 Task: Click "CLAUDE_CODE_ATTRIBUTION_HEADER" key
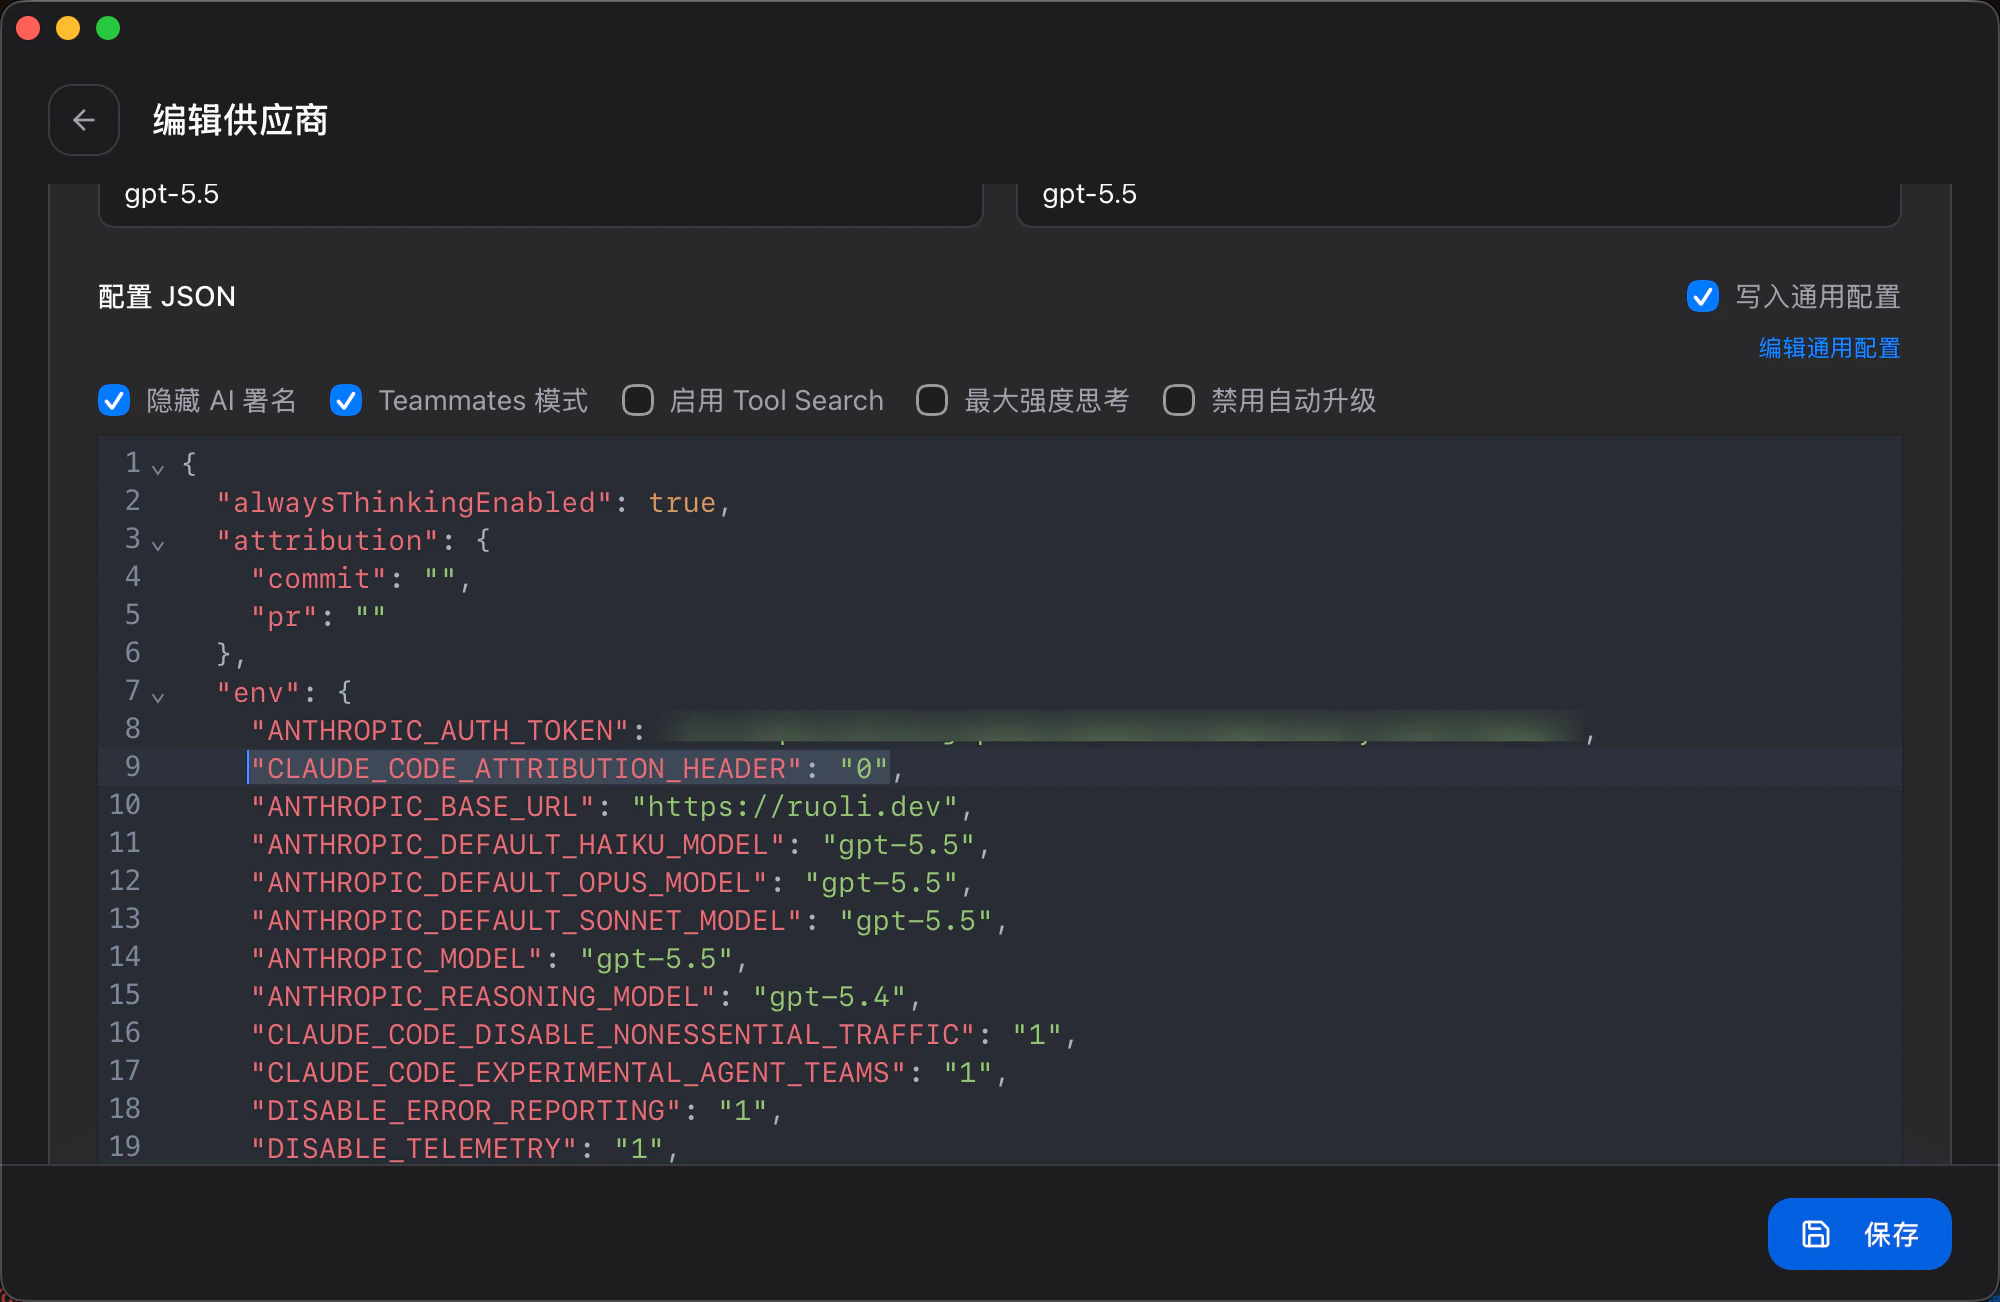pyautogui.click(x=527, y=768)
